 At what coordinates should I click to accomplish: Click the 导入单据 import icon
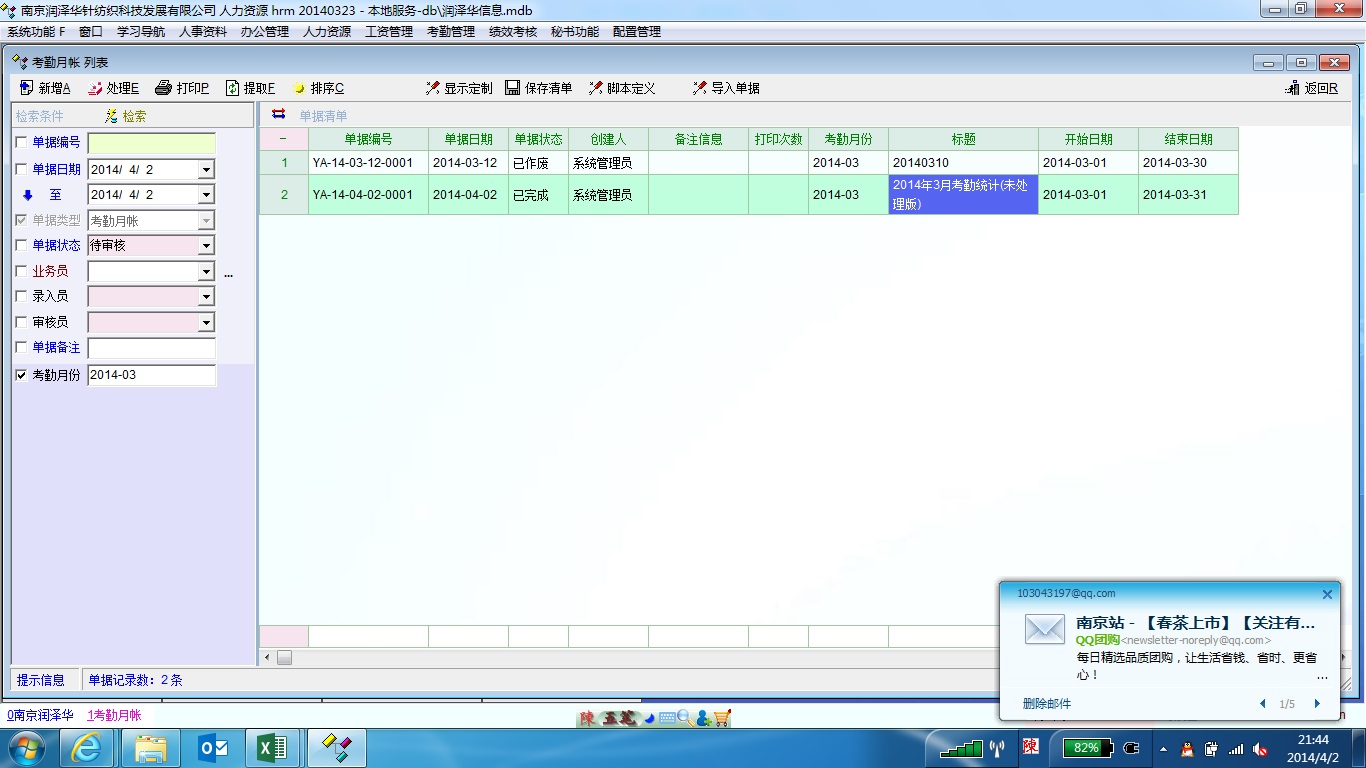coord(699,88)
